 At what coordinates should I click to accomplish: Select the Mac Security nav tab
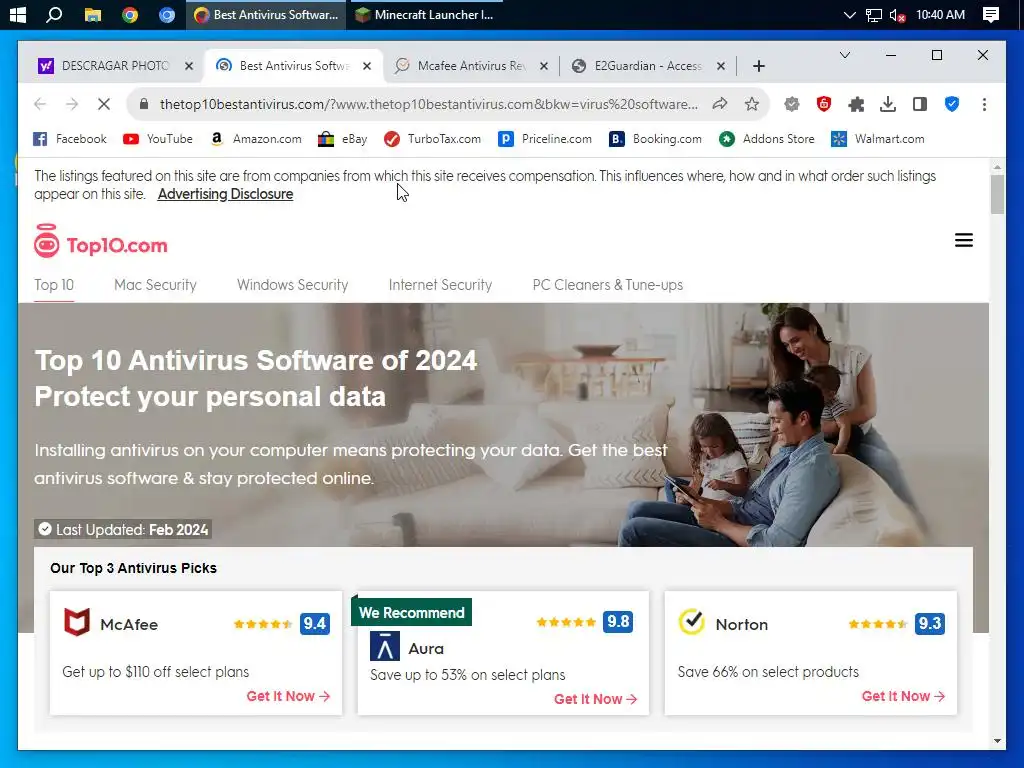pos(155,285)
